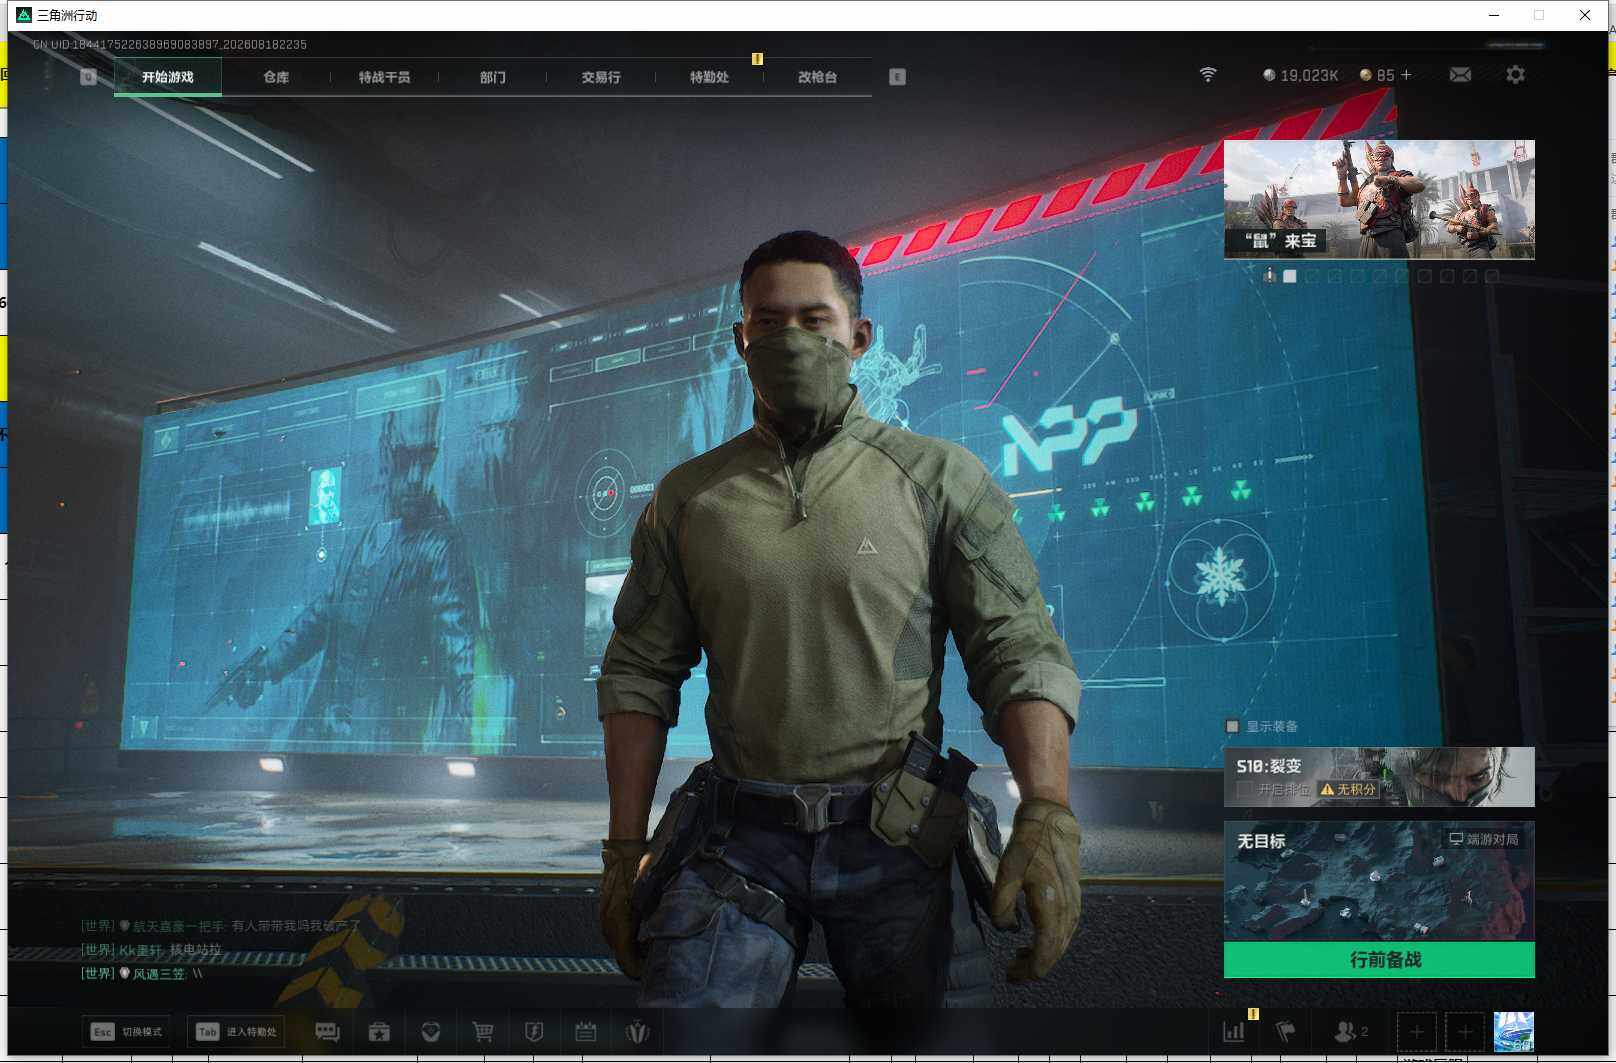The height and width of the screenshot is (1063, 1616).
Task: Open the S10:裂变 season banner
Action: click(1379, 777)
